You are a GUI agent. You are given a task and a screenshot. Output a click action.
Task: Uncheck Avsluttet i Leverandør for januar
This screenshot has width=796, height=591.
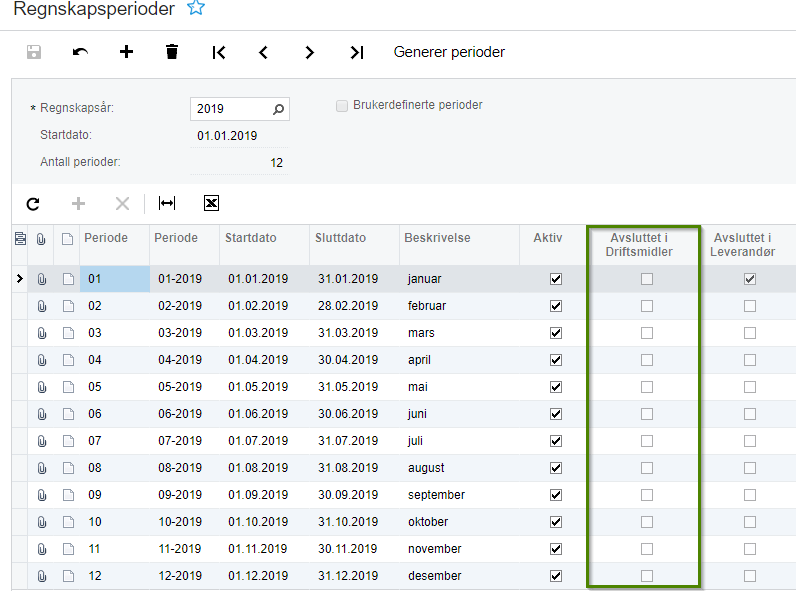coord(750,279)
